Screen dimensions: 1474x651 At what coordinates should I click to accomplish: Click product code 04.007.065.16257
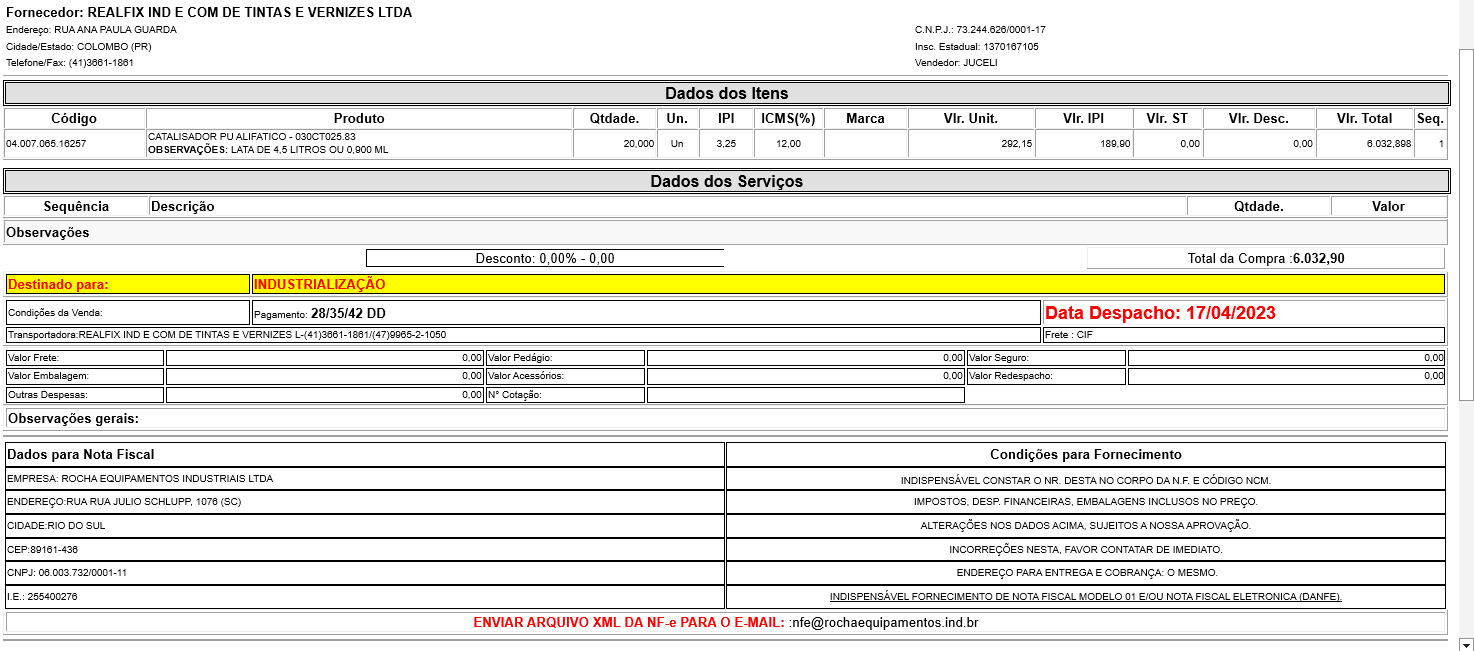47,144
